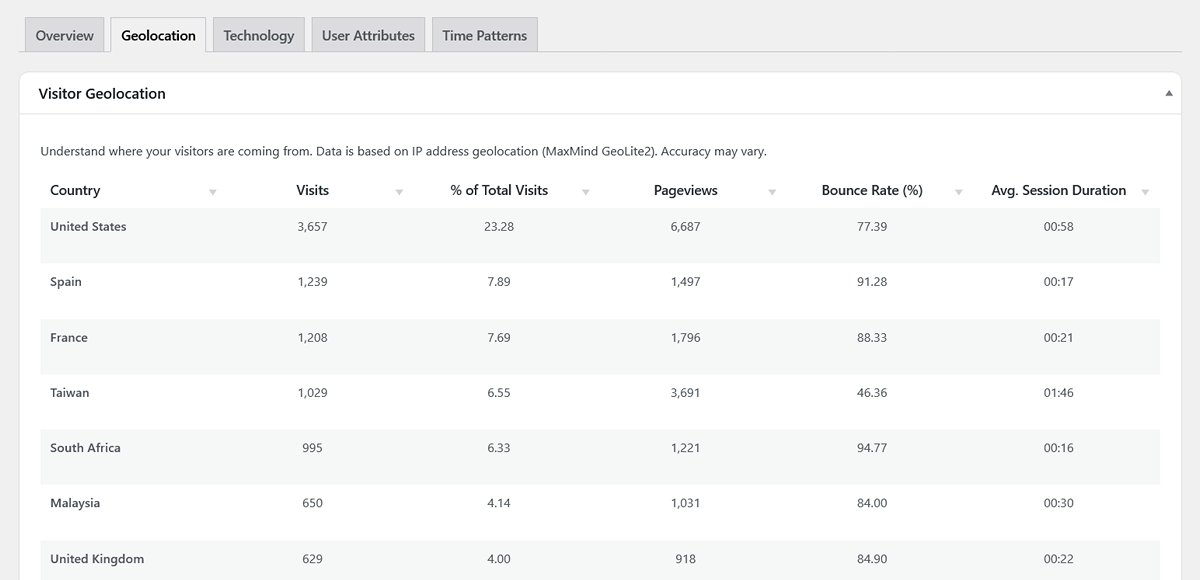Screen dimensions: 1200x580
Task: Collapse the Visitor Geolocation panel
Action: (1167, 92)
